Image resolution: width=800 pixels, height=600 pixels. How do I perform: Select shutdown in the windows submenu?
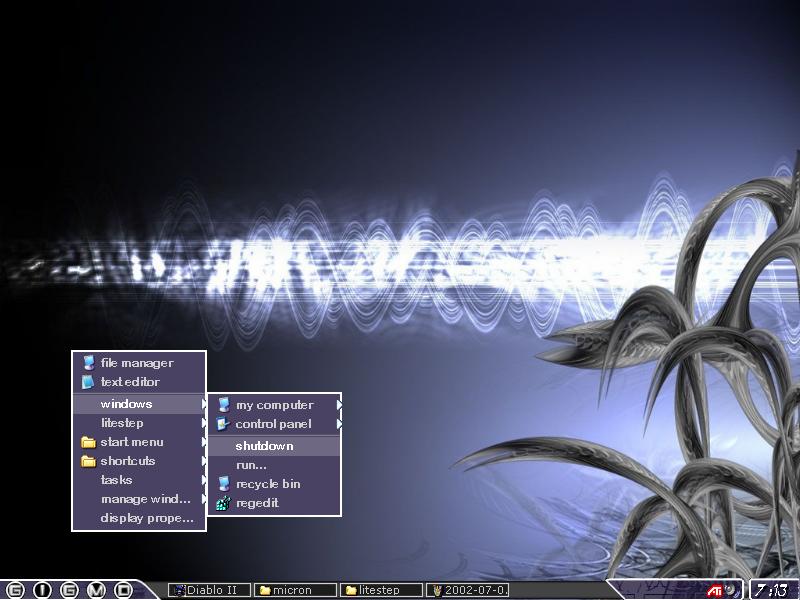[274, 446]
